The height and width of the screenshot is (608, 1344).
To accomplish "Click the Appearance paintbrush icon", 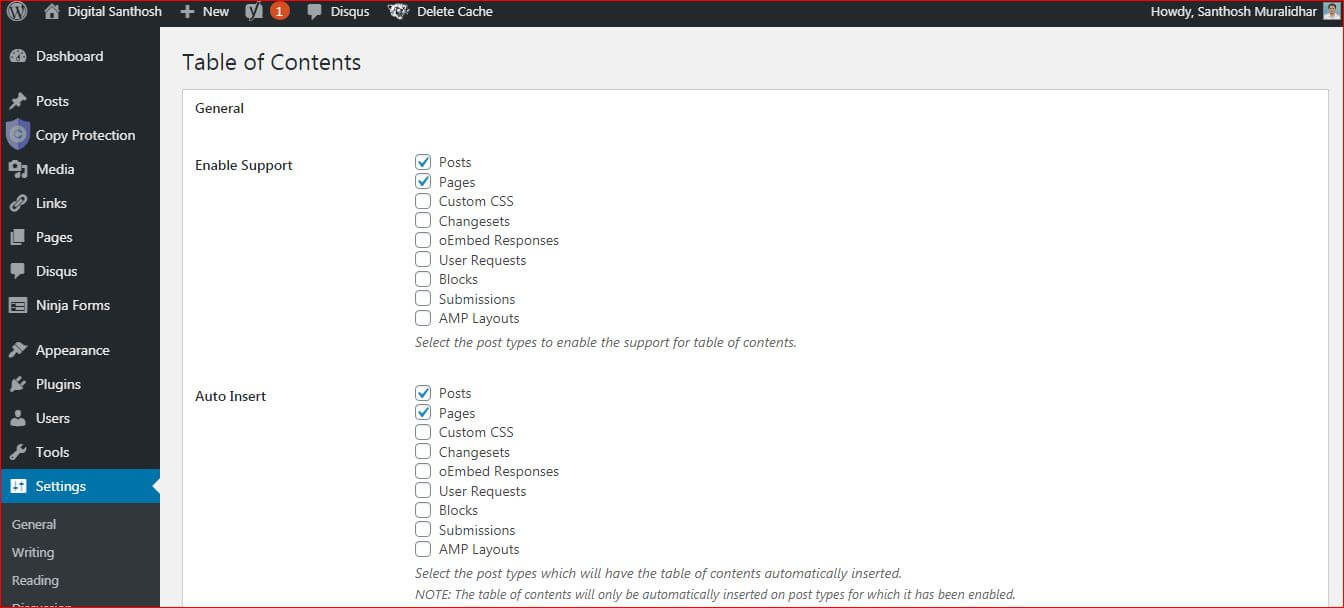I will click(17, 350).
